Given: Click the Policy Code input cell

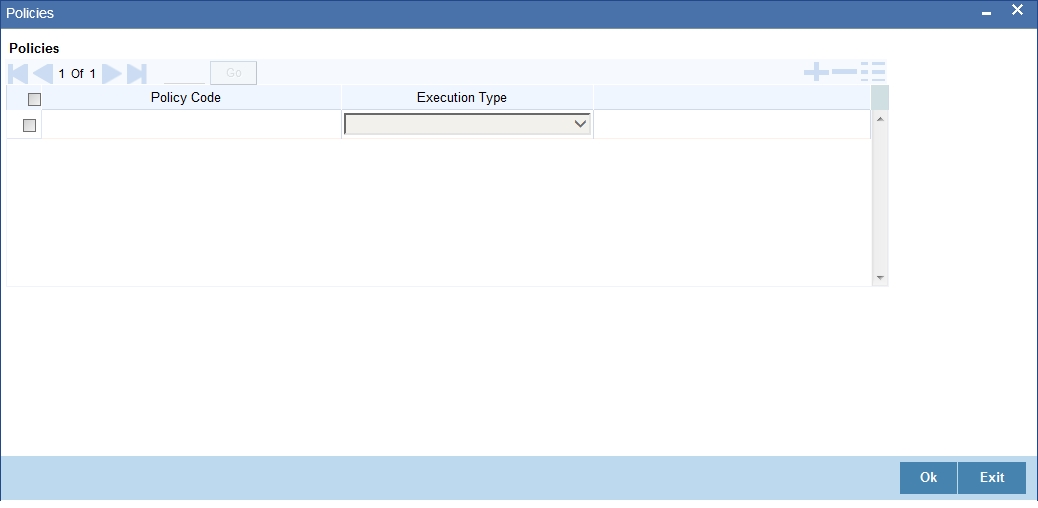Looking at the screenshot, I should (191, 125).
